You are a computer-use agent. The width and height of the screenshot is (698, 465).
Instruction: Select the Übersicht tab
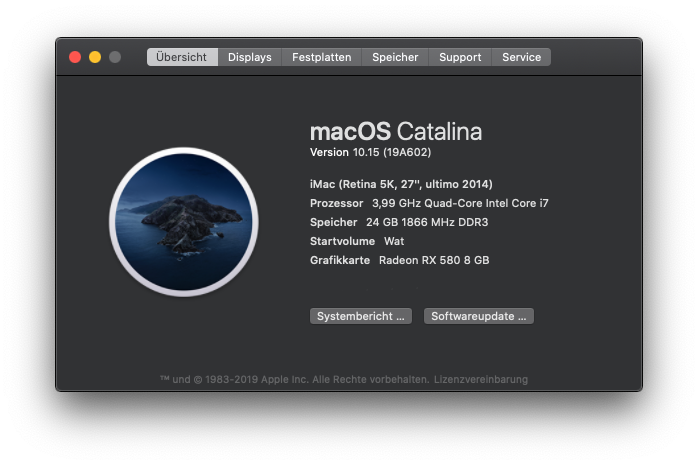pos(182,57)
